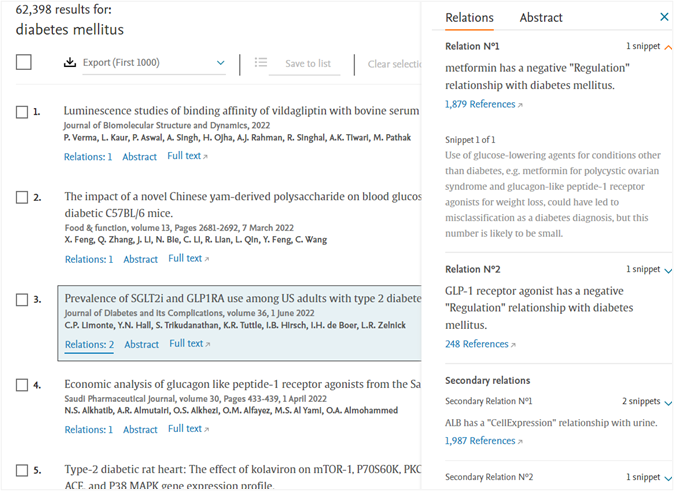Image resolution: width=674 pixels, height=491 pixels.
Task: Click external link icon beside 1,987 References
Action: (520, 442)
